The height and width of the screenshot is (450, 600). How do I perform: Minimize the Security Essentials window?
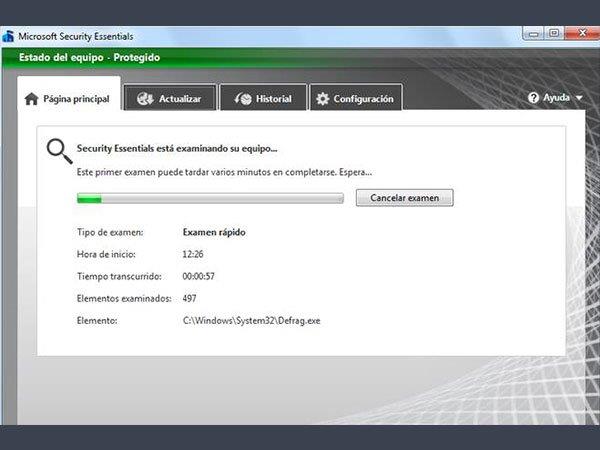click(533, 33)
